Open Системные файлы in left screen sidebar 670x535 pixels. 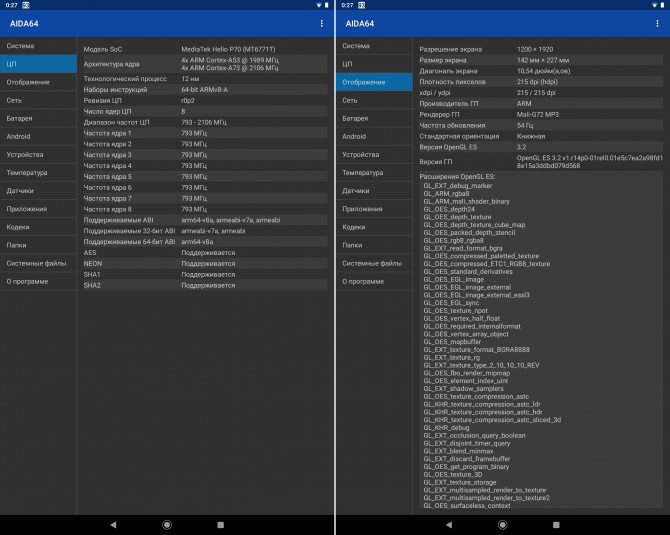tap(38, 263)
